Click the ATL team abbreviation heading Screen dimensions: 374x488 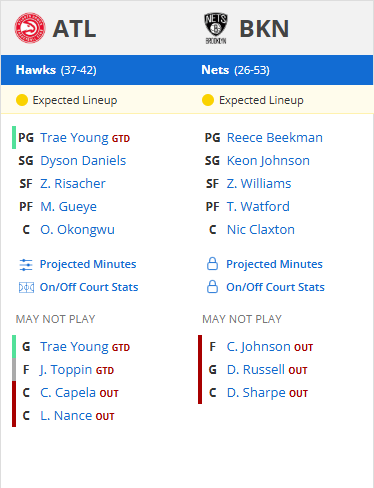tap(74, 29)
